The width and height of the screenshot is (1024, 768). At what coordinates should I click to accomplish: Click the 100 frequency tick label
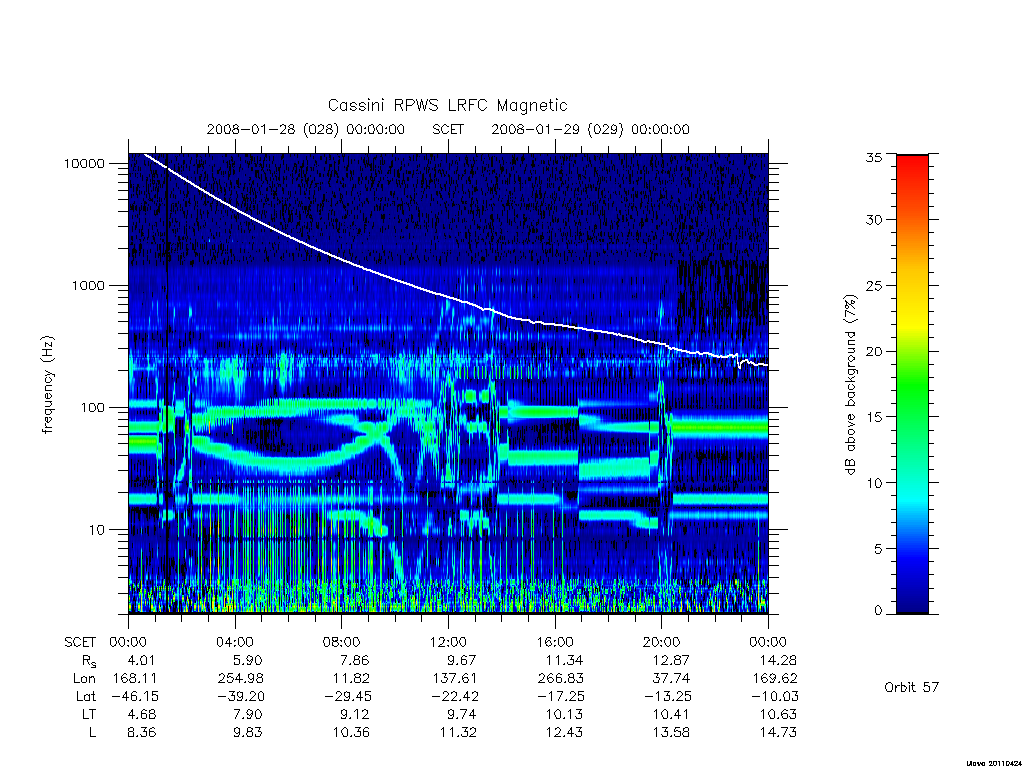[x=92, y=408]
